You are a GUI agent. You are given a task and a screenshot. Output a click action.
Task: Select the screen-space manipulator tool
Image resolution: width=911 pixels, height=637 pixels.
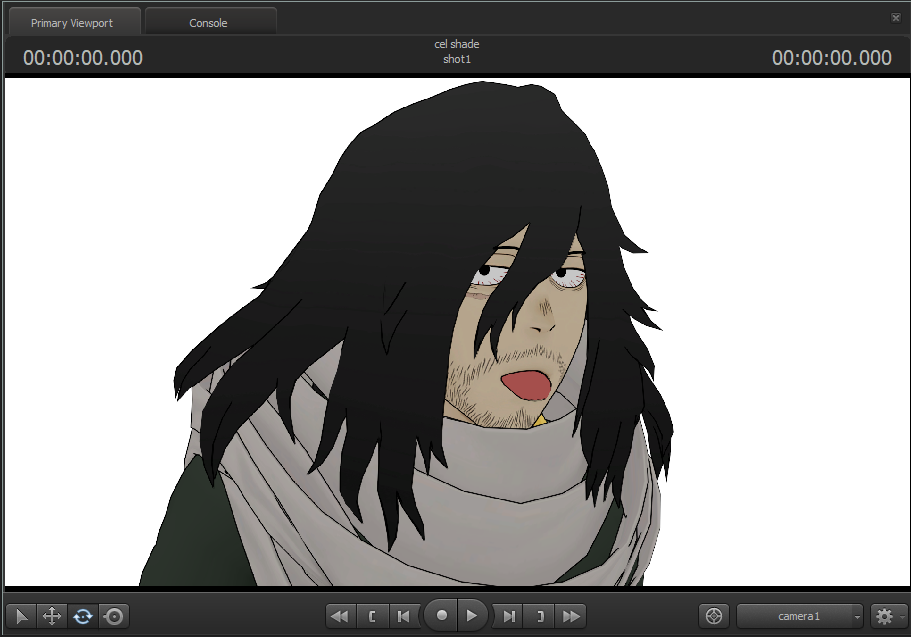click(114, 616)
